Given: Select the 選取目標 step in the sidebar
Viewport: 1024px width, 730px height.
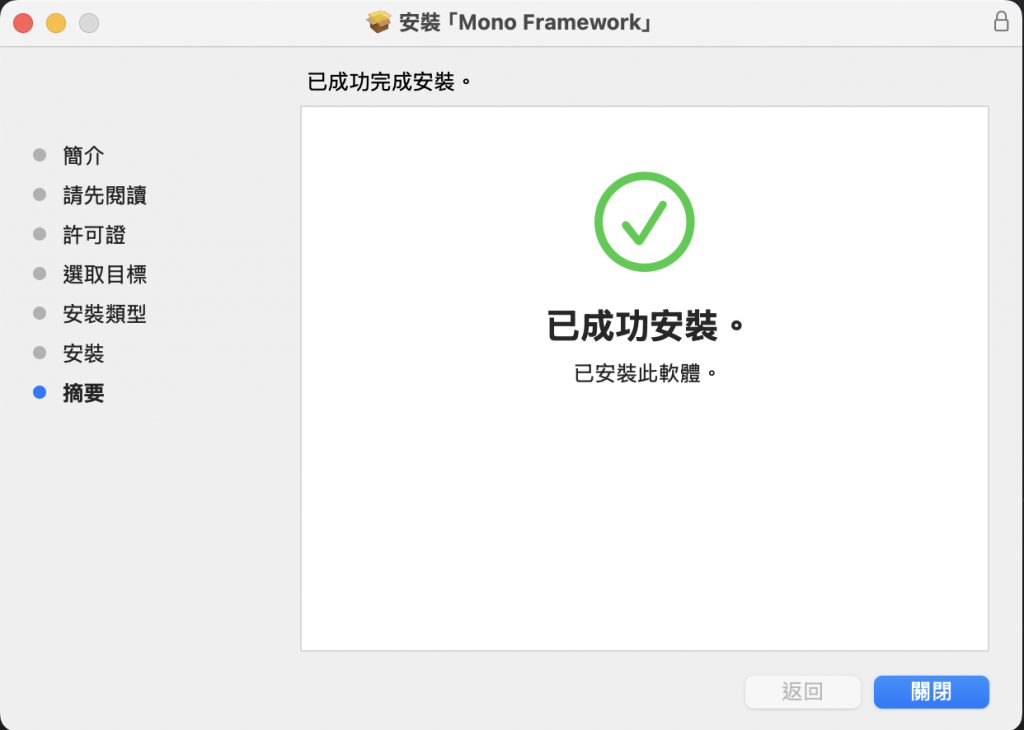Looking at the screenshot, I should [104, 274].
